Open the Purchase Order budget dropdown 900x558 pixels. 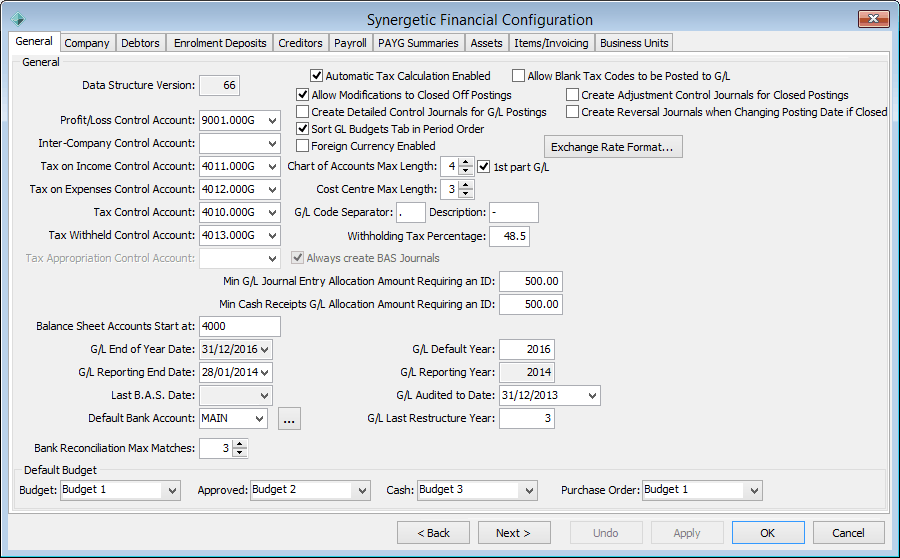coord(754,491)
